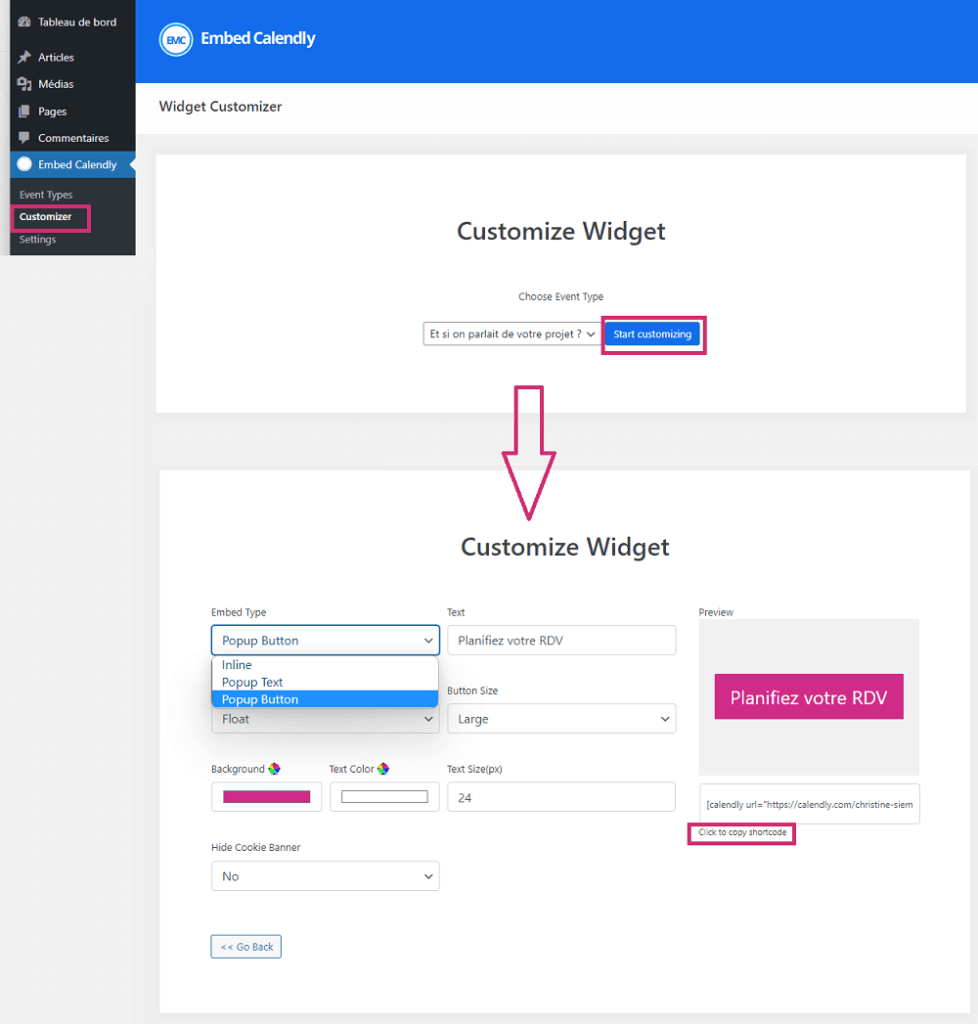This screenshot has width=978, height=1024.
Task: Click the Embed Calendly header title
Action: tap(258, 39)
